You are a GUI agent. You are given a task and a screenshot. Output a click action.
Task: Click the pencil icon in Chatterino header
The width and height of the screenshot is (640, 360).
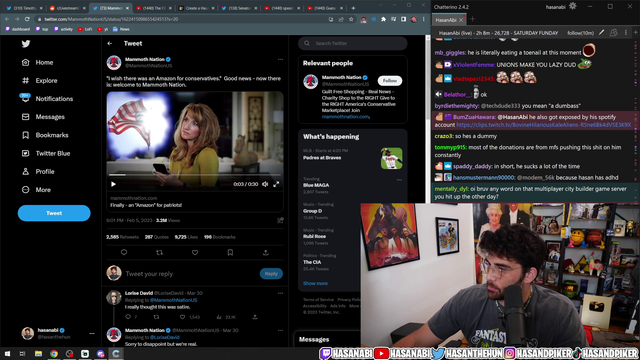(x=601, y=33)
